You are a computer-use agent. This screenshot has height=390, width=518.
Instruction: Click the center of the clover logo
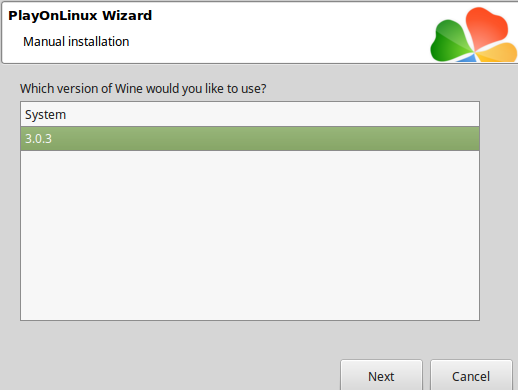[474, 52]
